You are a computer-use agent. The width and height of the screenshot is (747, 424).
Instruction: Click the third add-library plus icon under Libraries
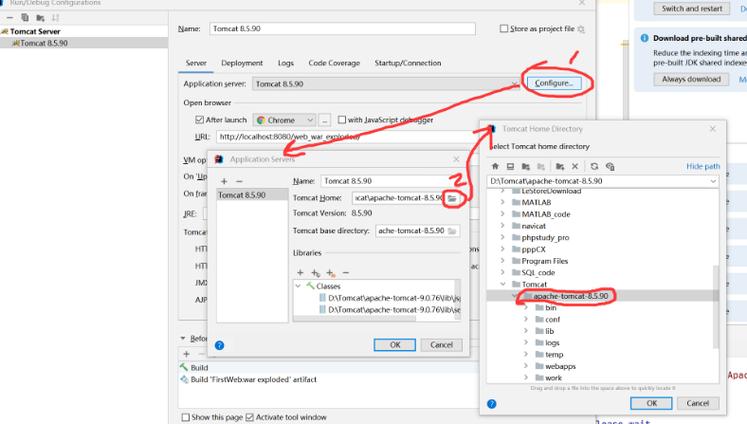click(331, 273)
